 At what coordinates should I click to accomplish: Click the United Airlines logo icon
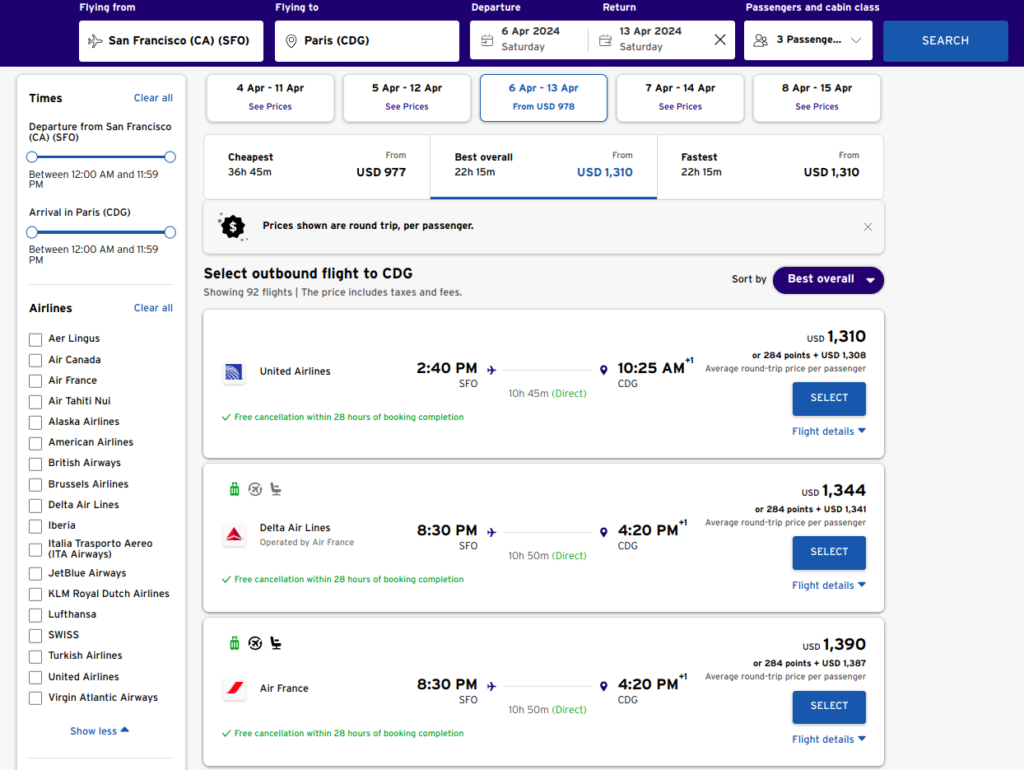tap(233, 372)
